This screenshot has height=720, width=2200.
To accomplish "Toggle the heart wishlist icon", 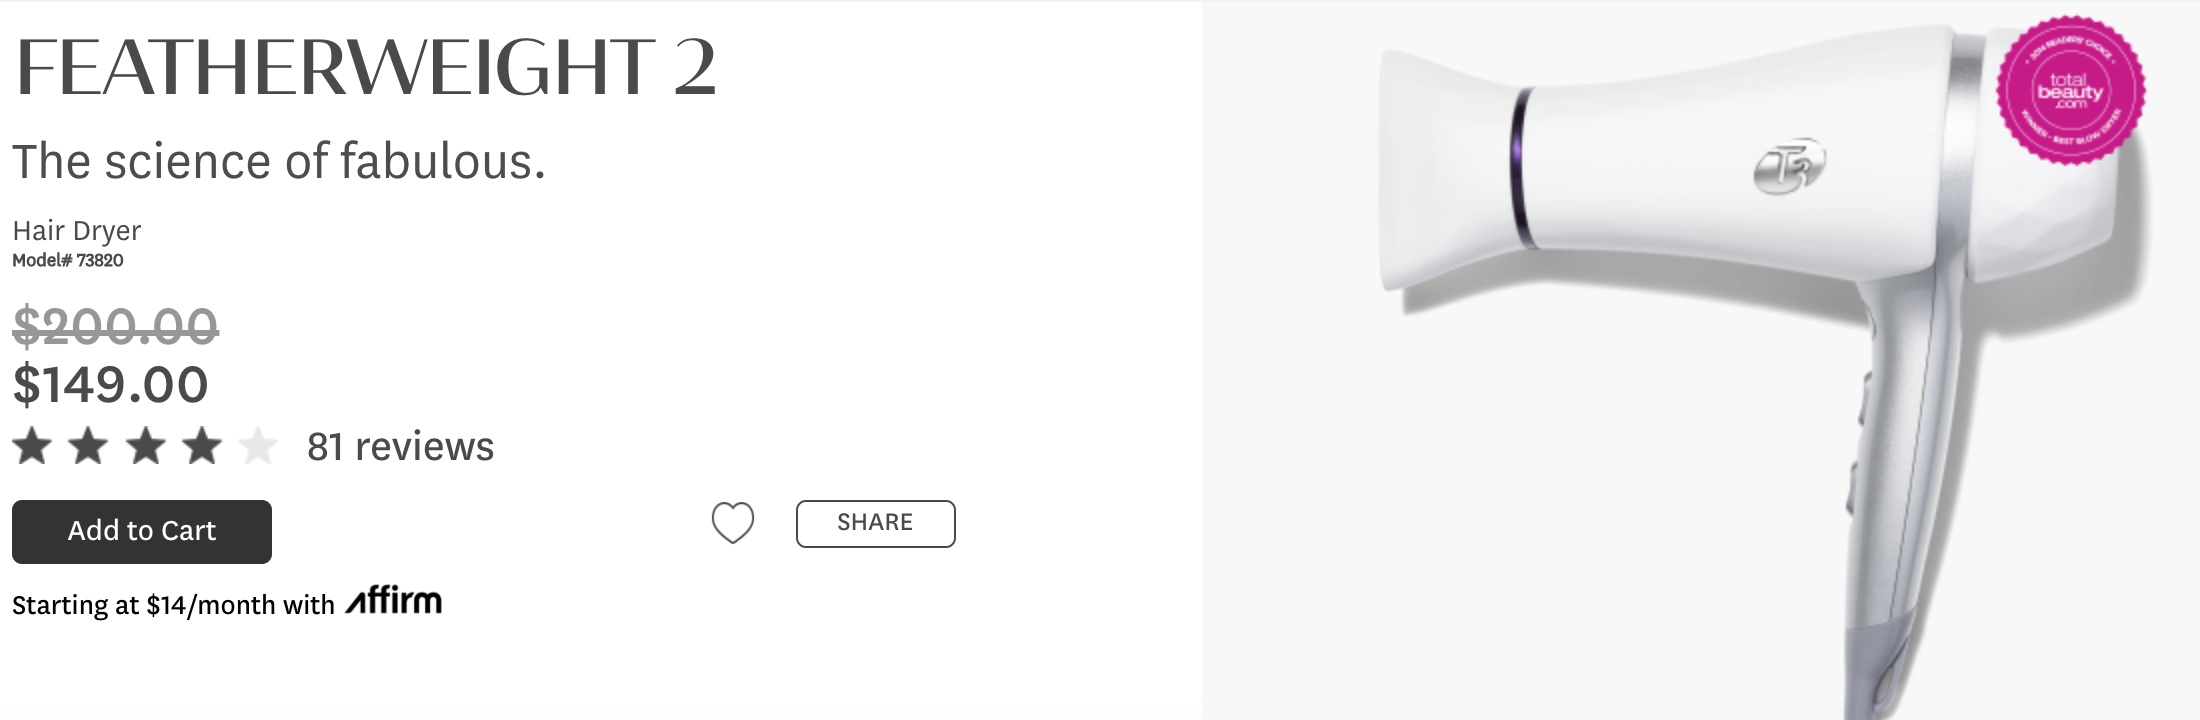I will point(733,522).
